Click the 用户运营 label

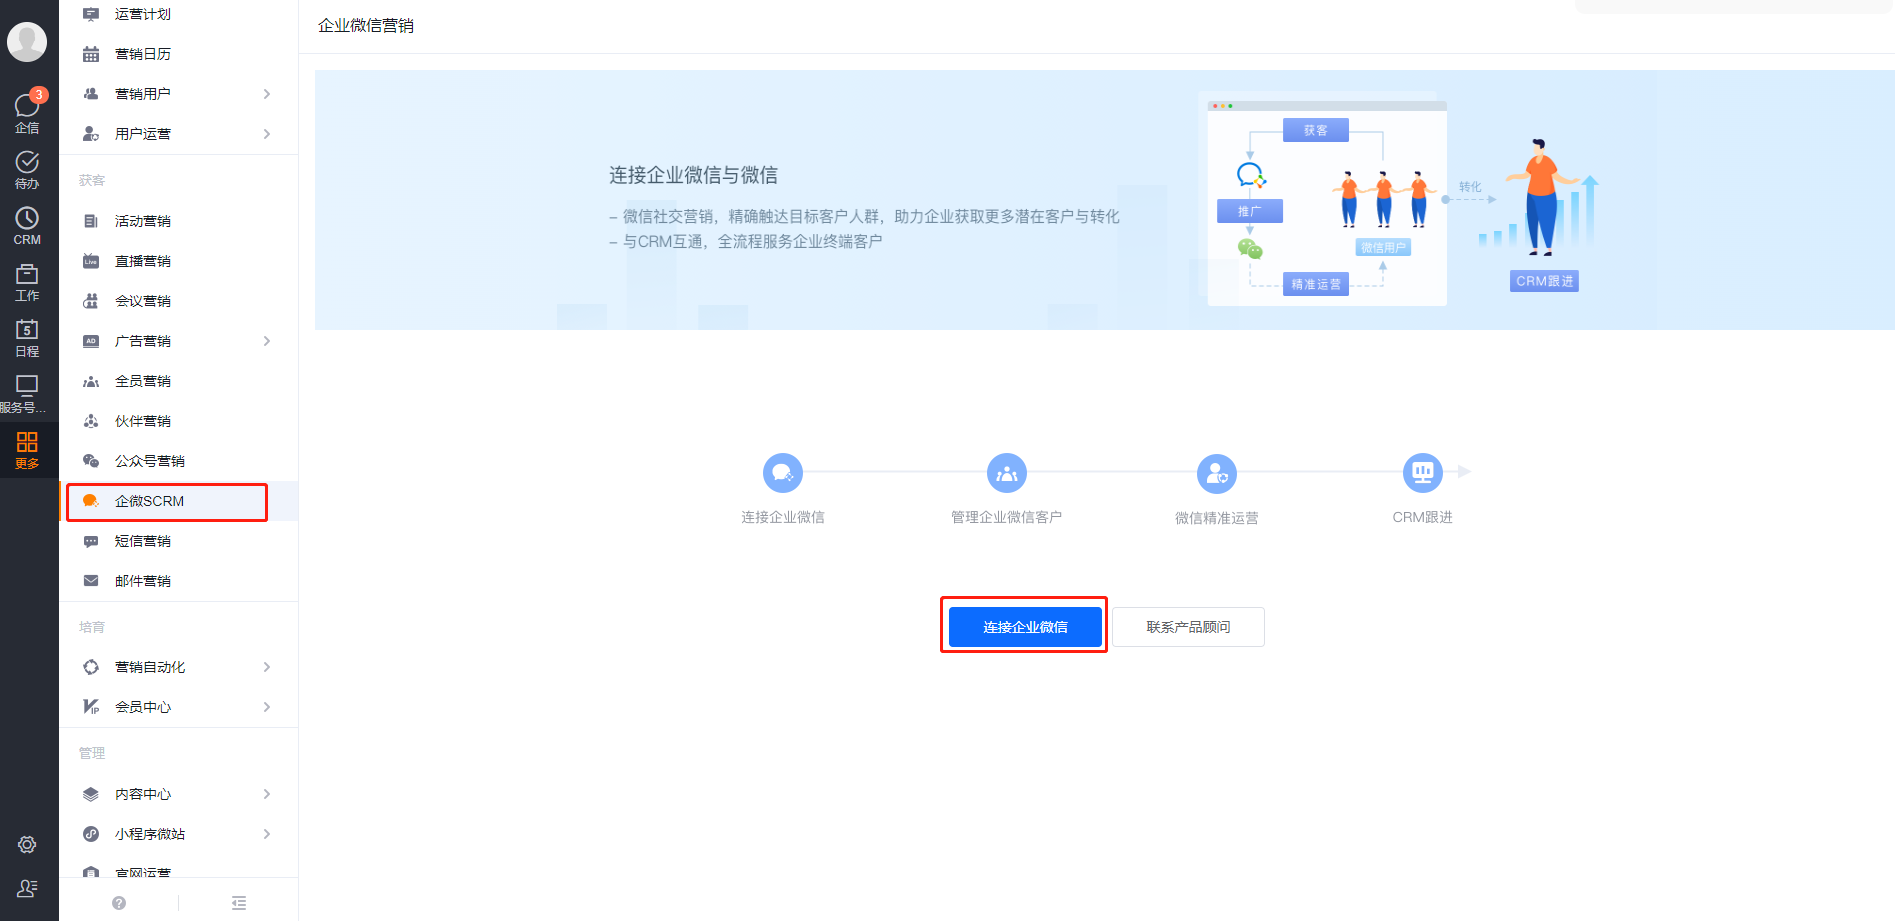[x=143, y=134]
